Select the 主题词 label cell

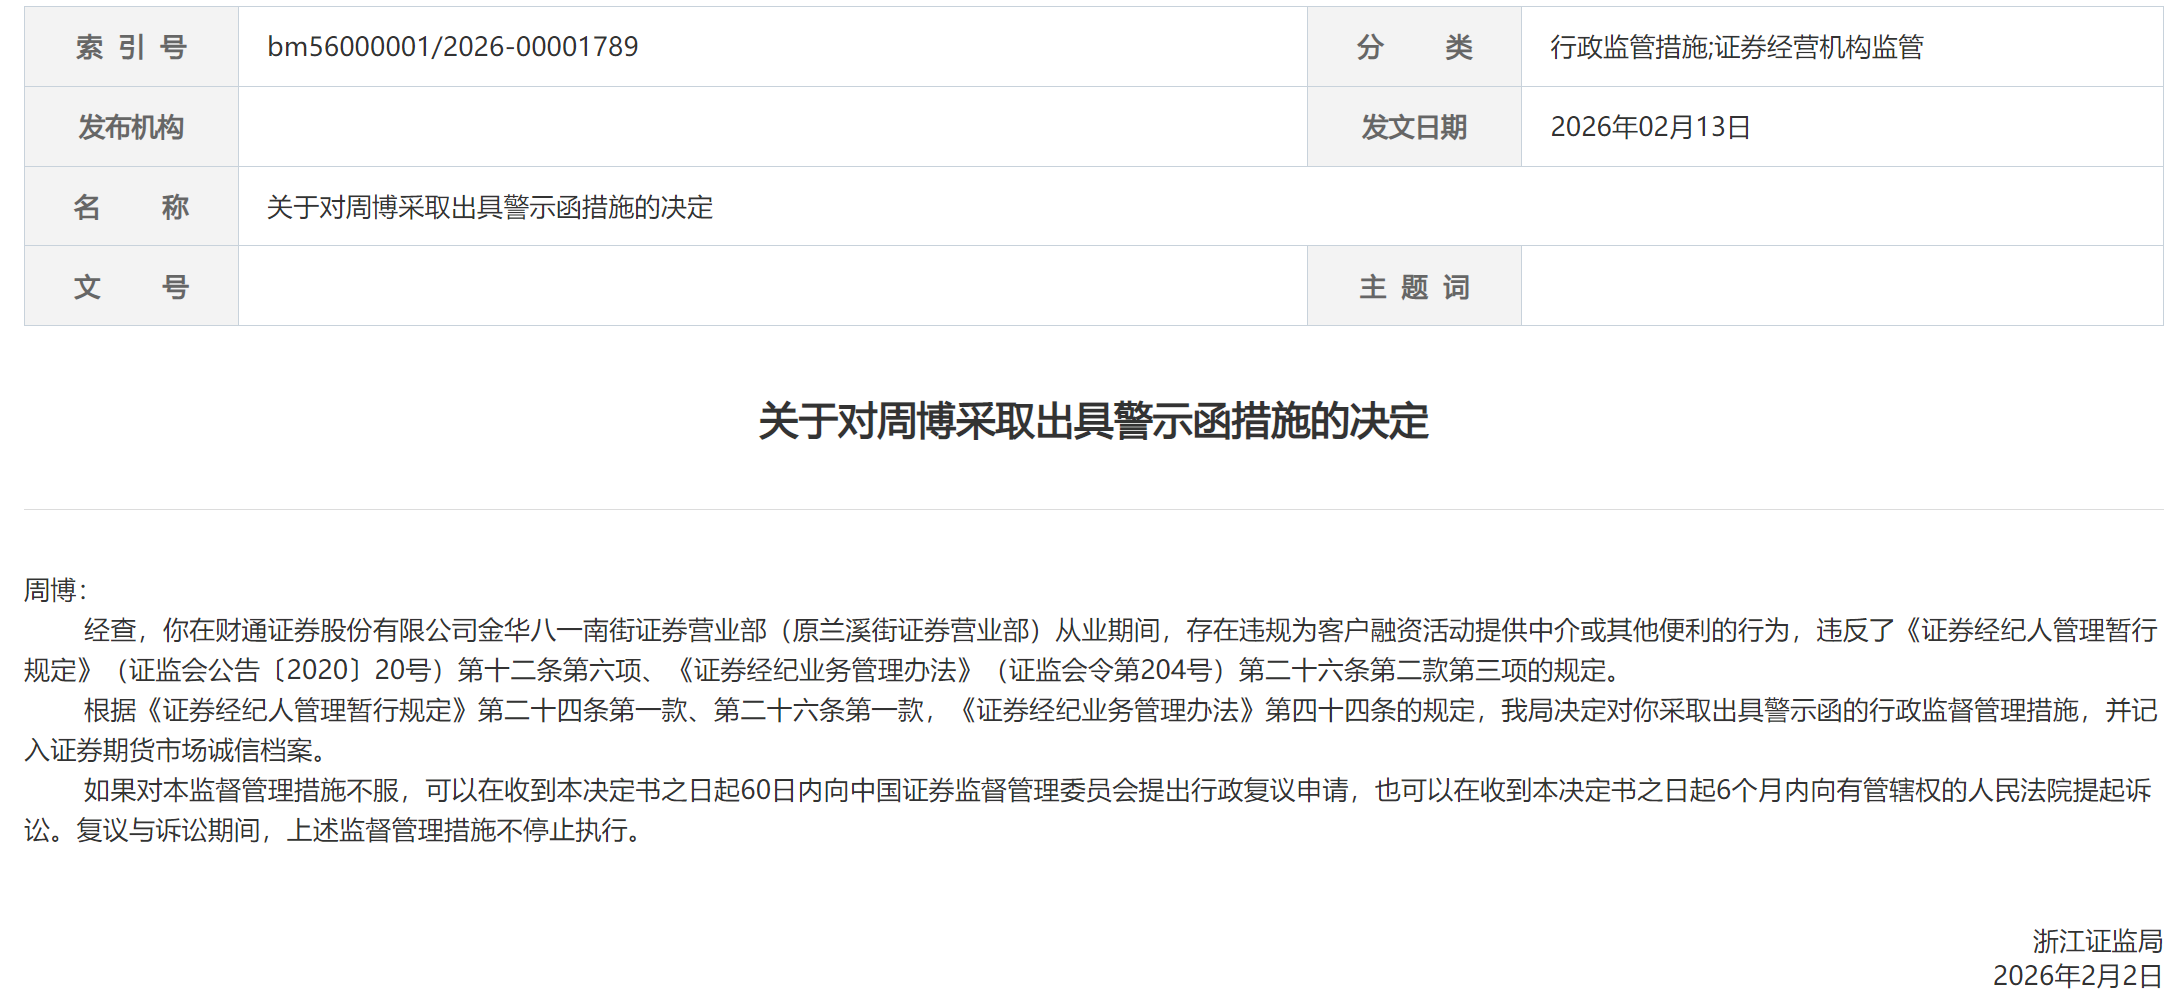[x=1414, y=287]
